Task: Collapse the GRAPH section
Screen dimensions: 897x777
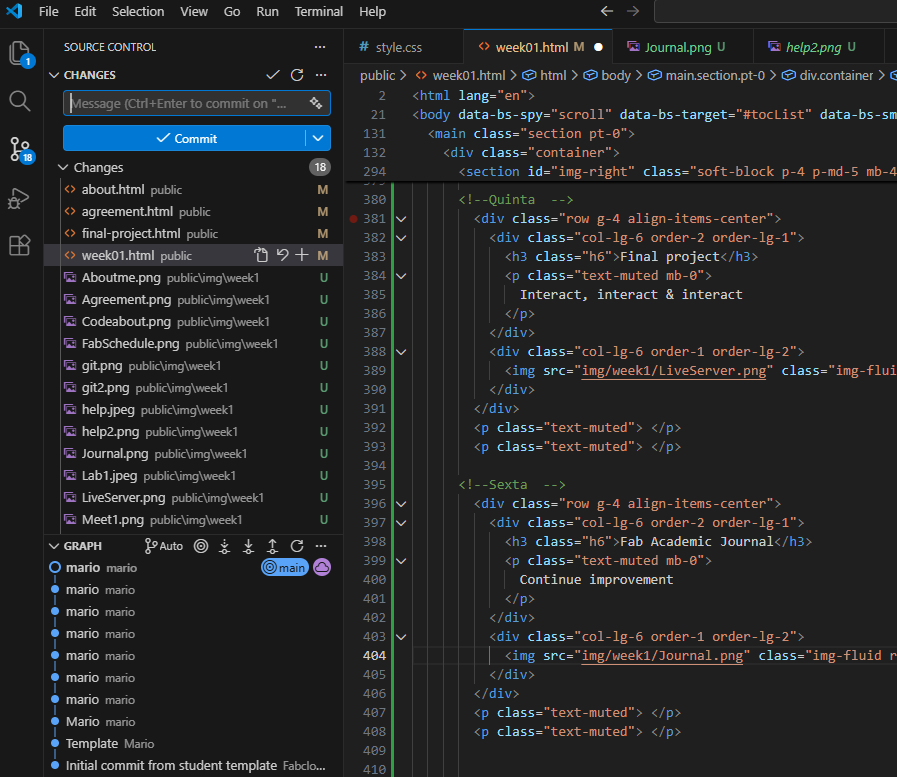Action: point(54,546)
